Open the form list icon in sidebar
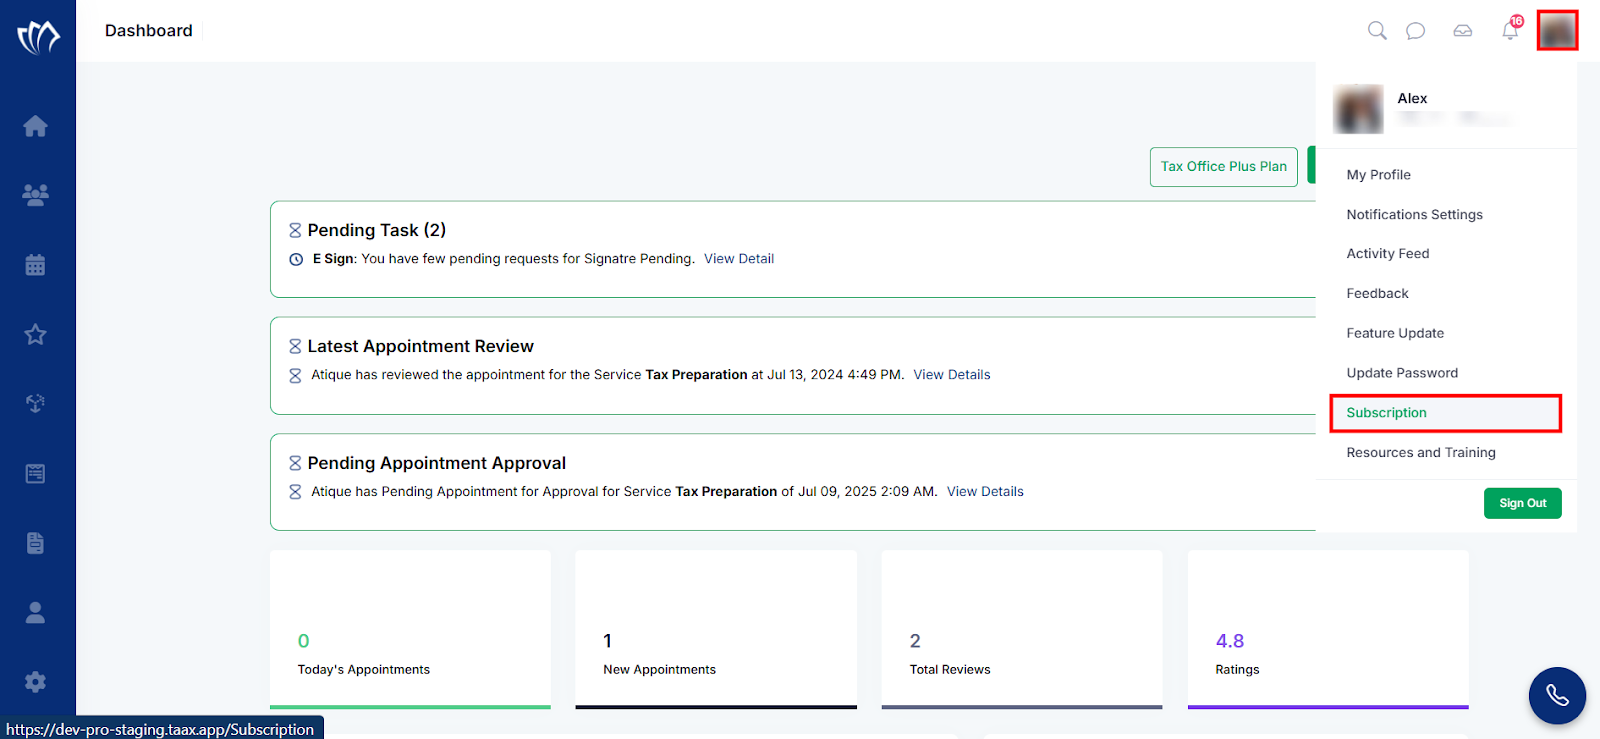1600x739 pixels. coord(35,473)
